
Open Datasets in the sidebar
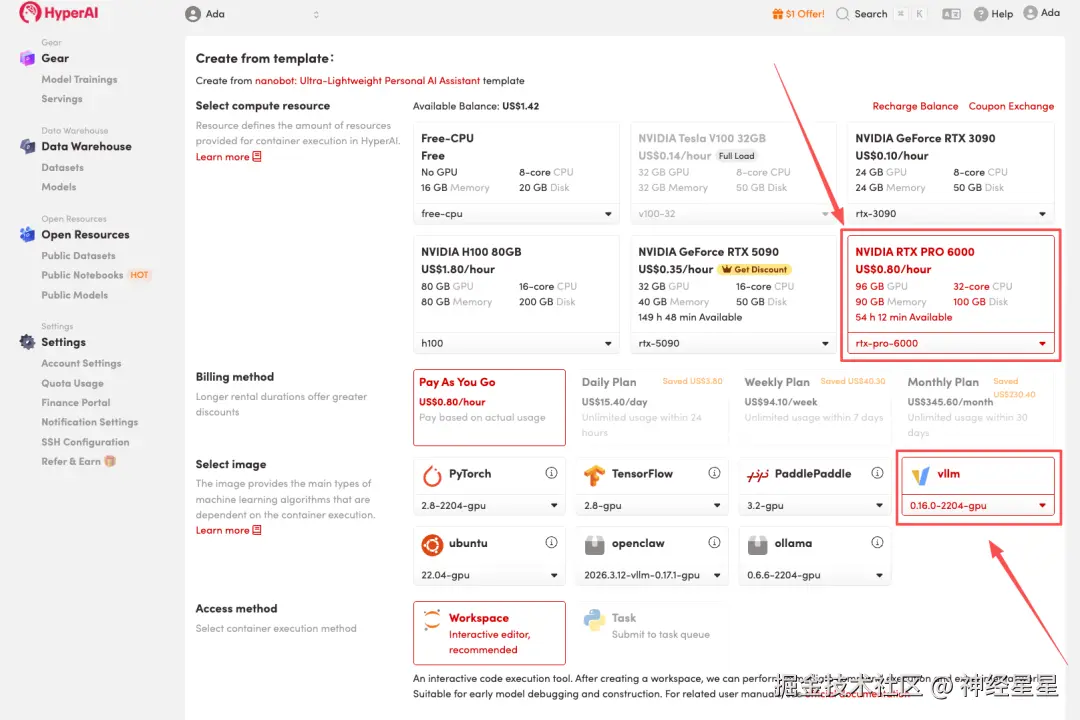coord(62,167)
